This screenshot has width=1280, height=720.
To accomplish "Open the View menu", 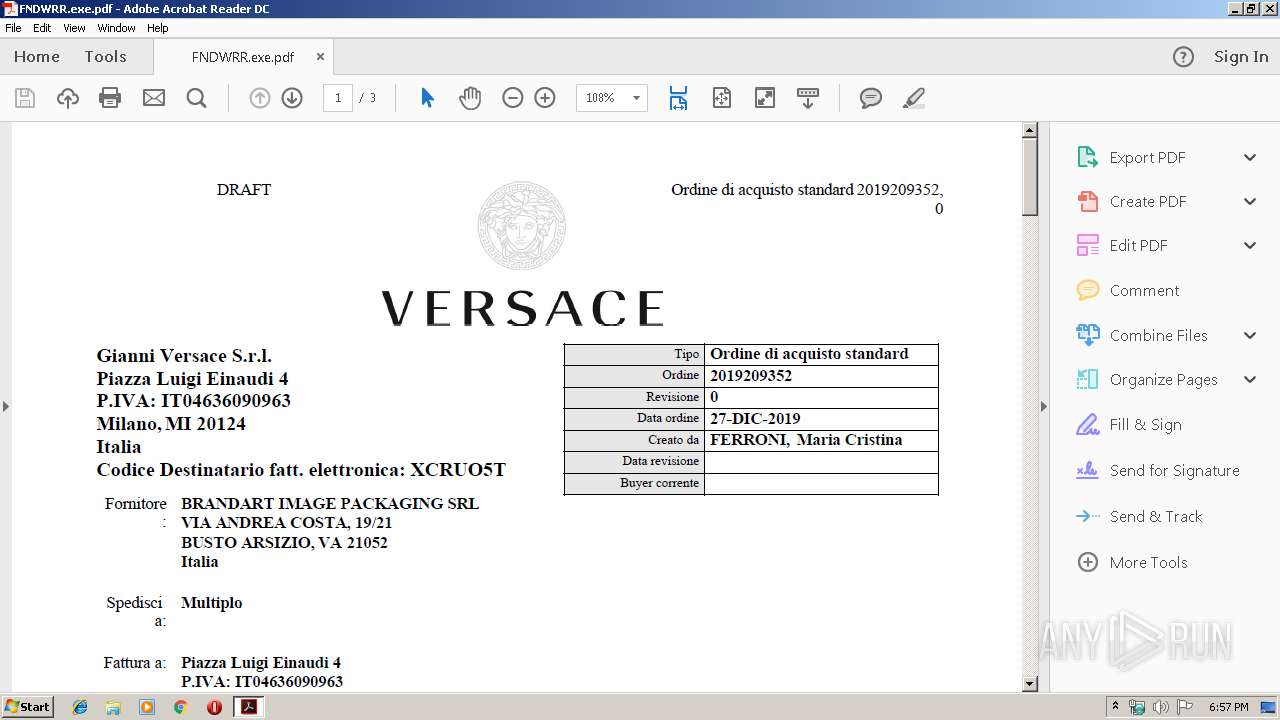I will [74, 28].
